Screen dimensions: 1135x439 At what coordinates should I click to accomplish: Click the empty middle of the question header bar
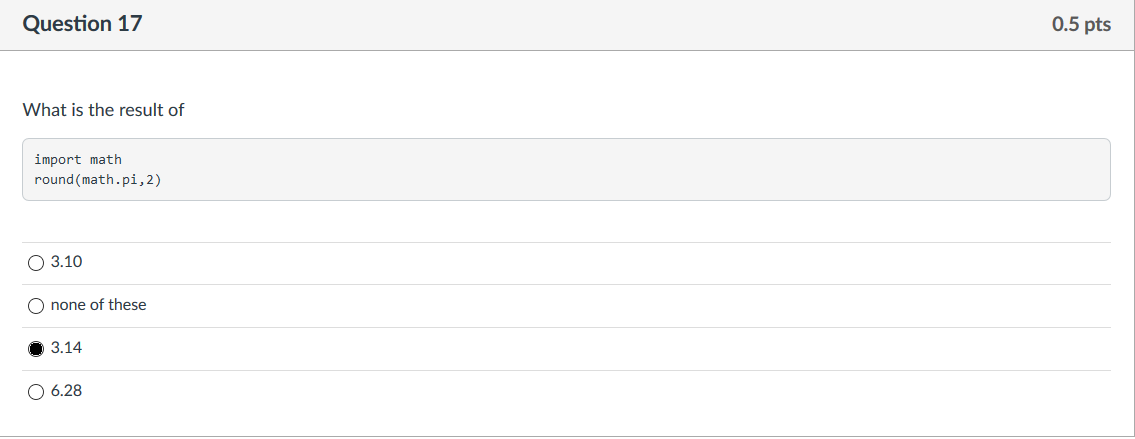579,25
